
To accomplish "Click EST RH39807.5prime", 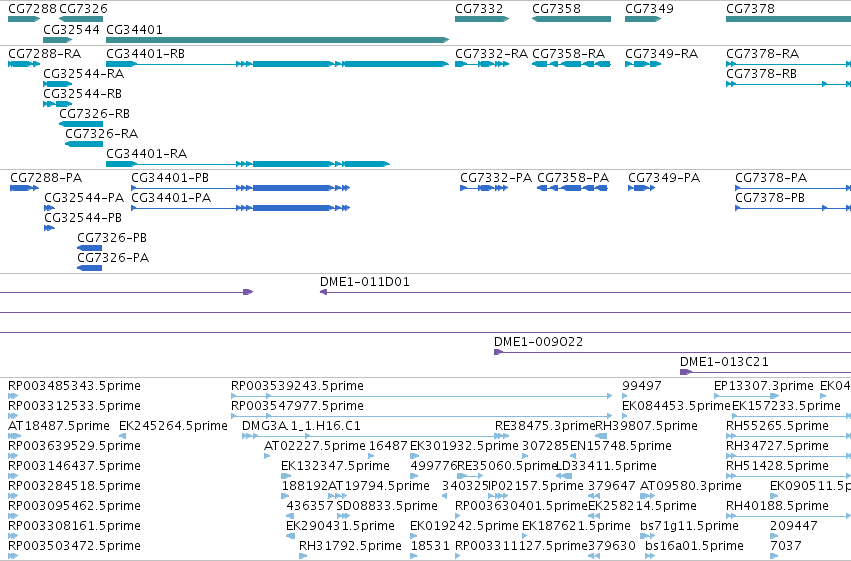I will coord(646,426).
